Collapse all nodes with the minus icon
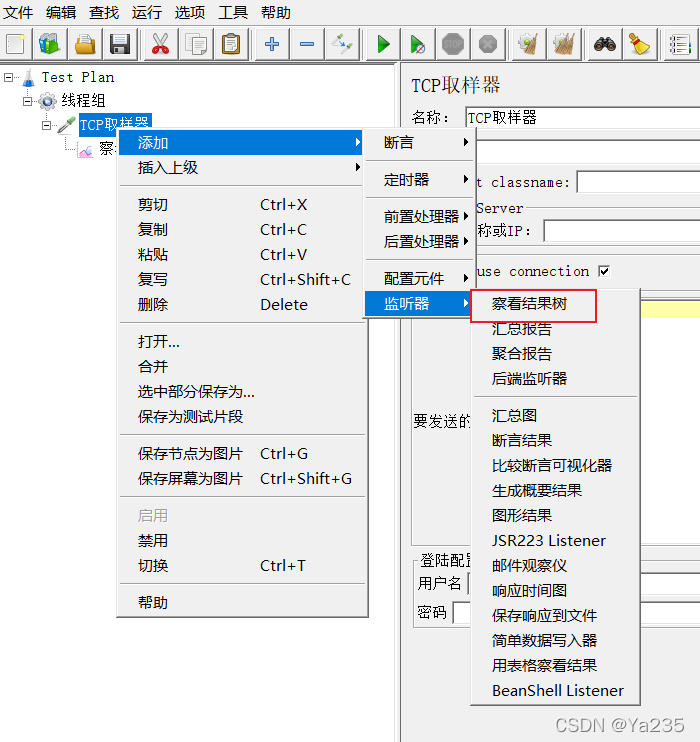The width and height of the screenshot is (700, 742). point(307,44)
